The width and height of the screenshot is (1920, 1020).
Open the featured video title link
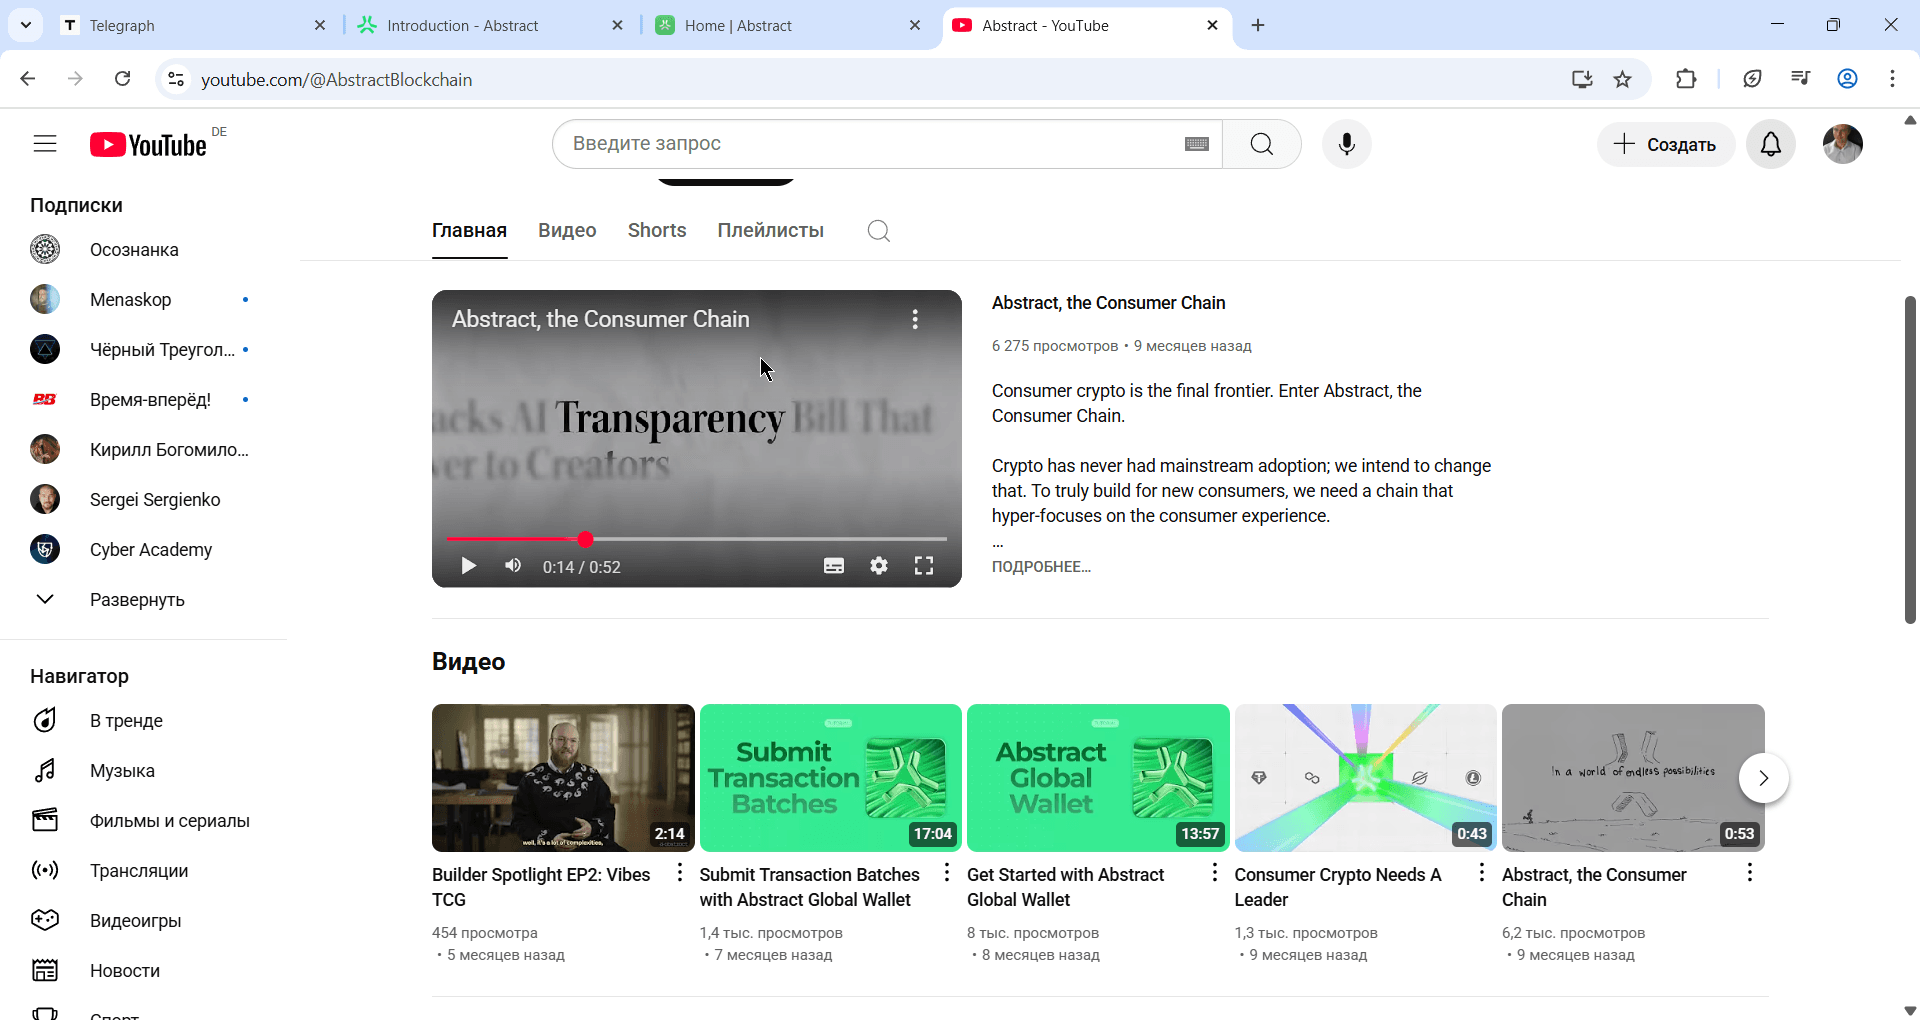tap(1108, 303)
